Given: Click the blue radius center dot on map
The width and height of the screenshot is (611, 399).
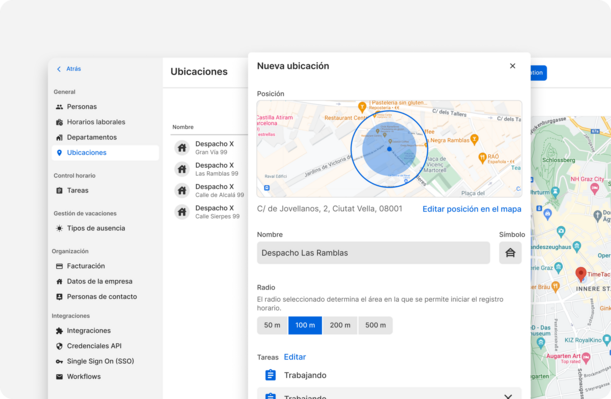Looking at the screenshot, I should (389, 149).
